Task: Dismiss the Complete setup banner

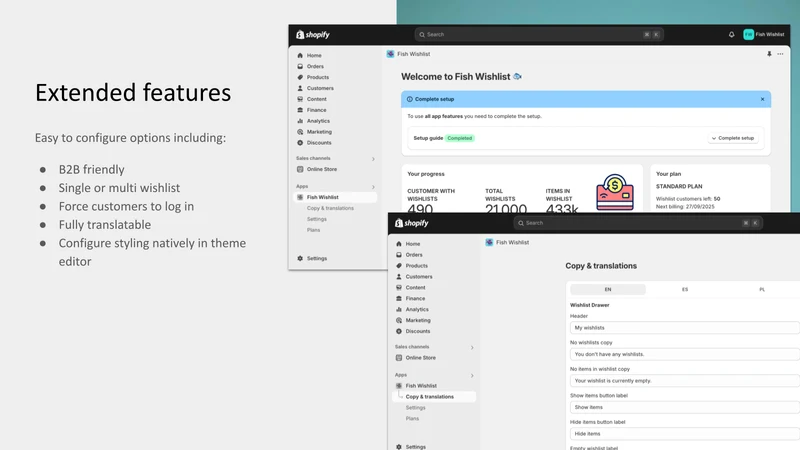Action: [762, 99]
